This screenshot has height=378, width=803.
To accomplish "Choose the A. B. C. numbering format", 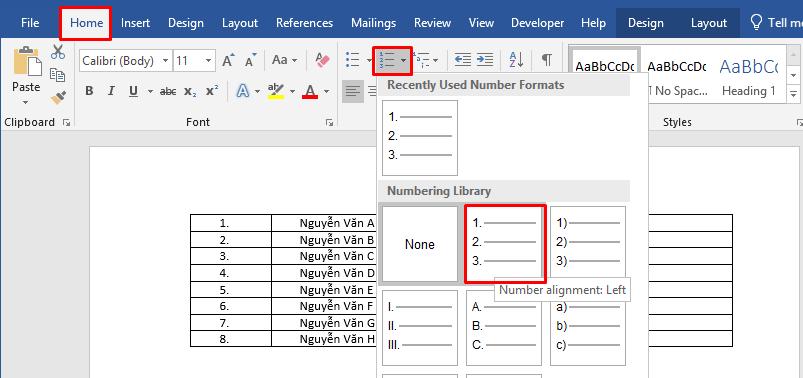I will (x=504, y=328).
